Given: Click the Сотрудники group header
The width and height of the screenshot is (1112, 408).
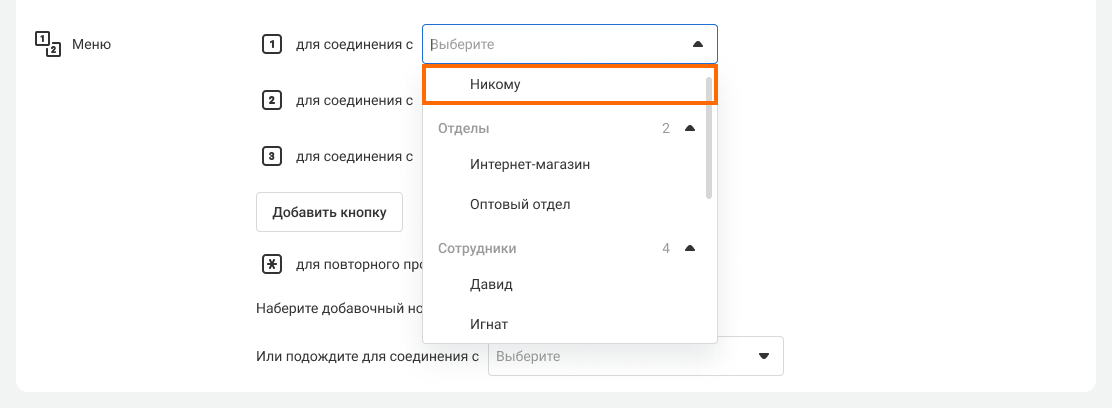Looking at the screenshot, I should tap(478, 248).
